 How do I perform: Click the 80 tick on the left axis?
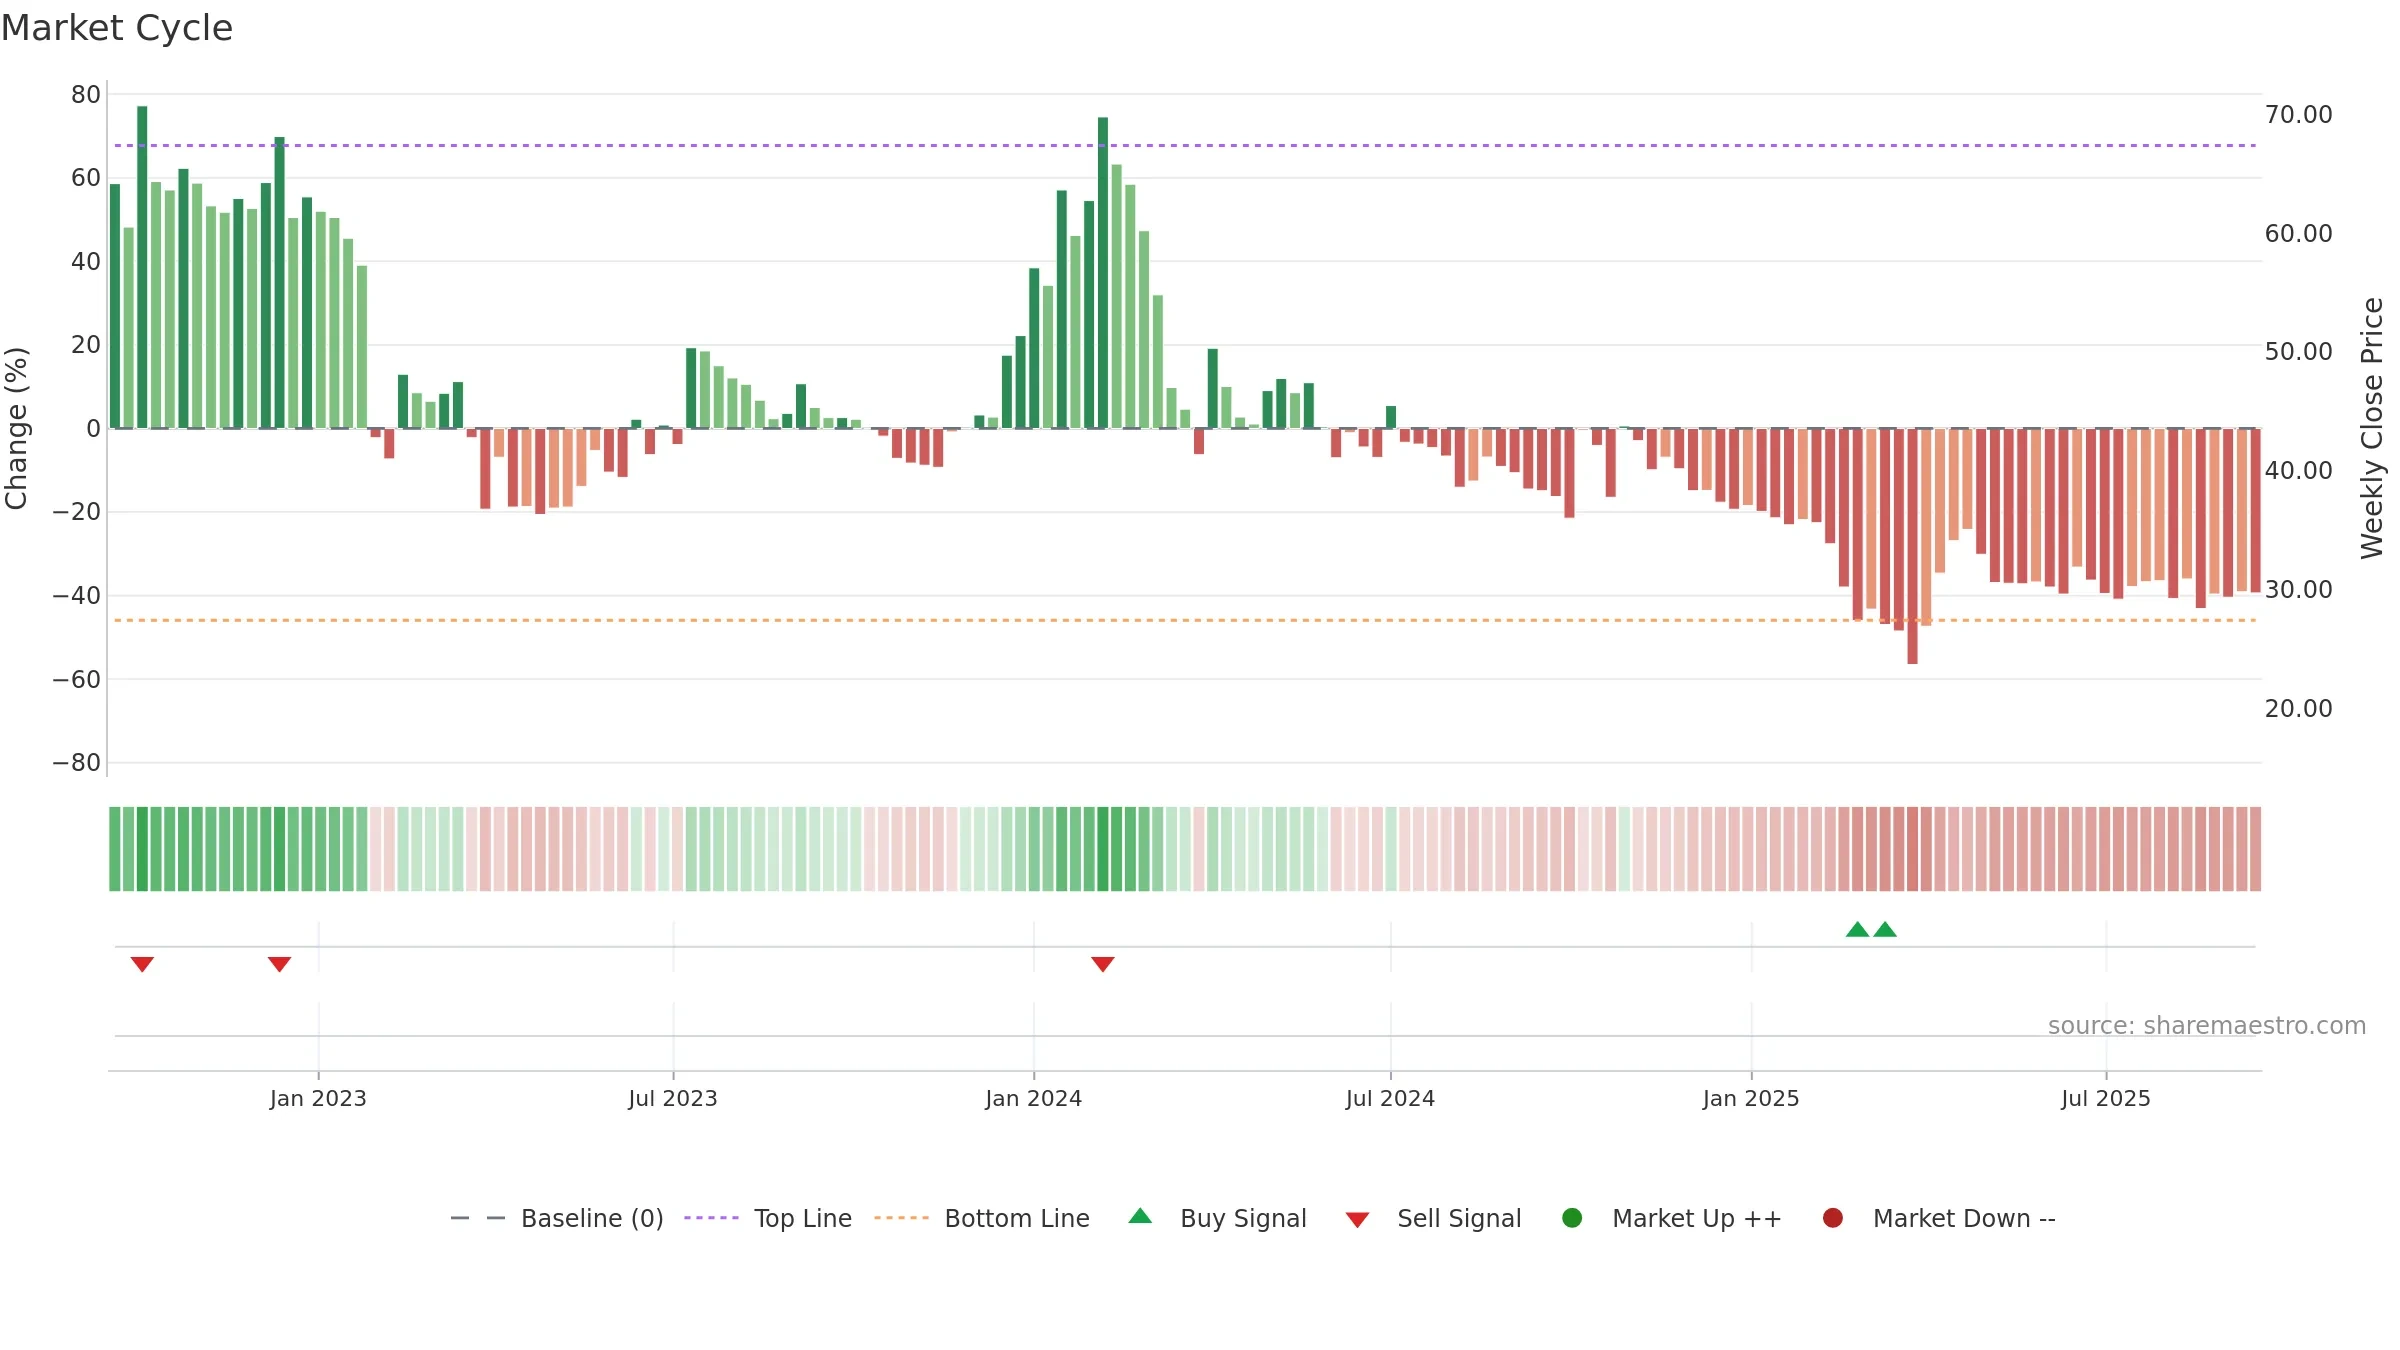click(86, 95)
